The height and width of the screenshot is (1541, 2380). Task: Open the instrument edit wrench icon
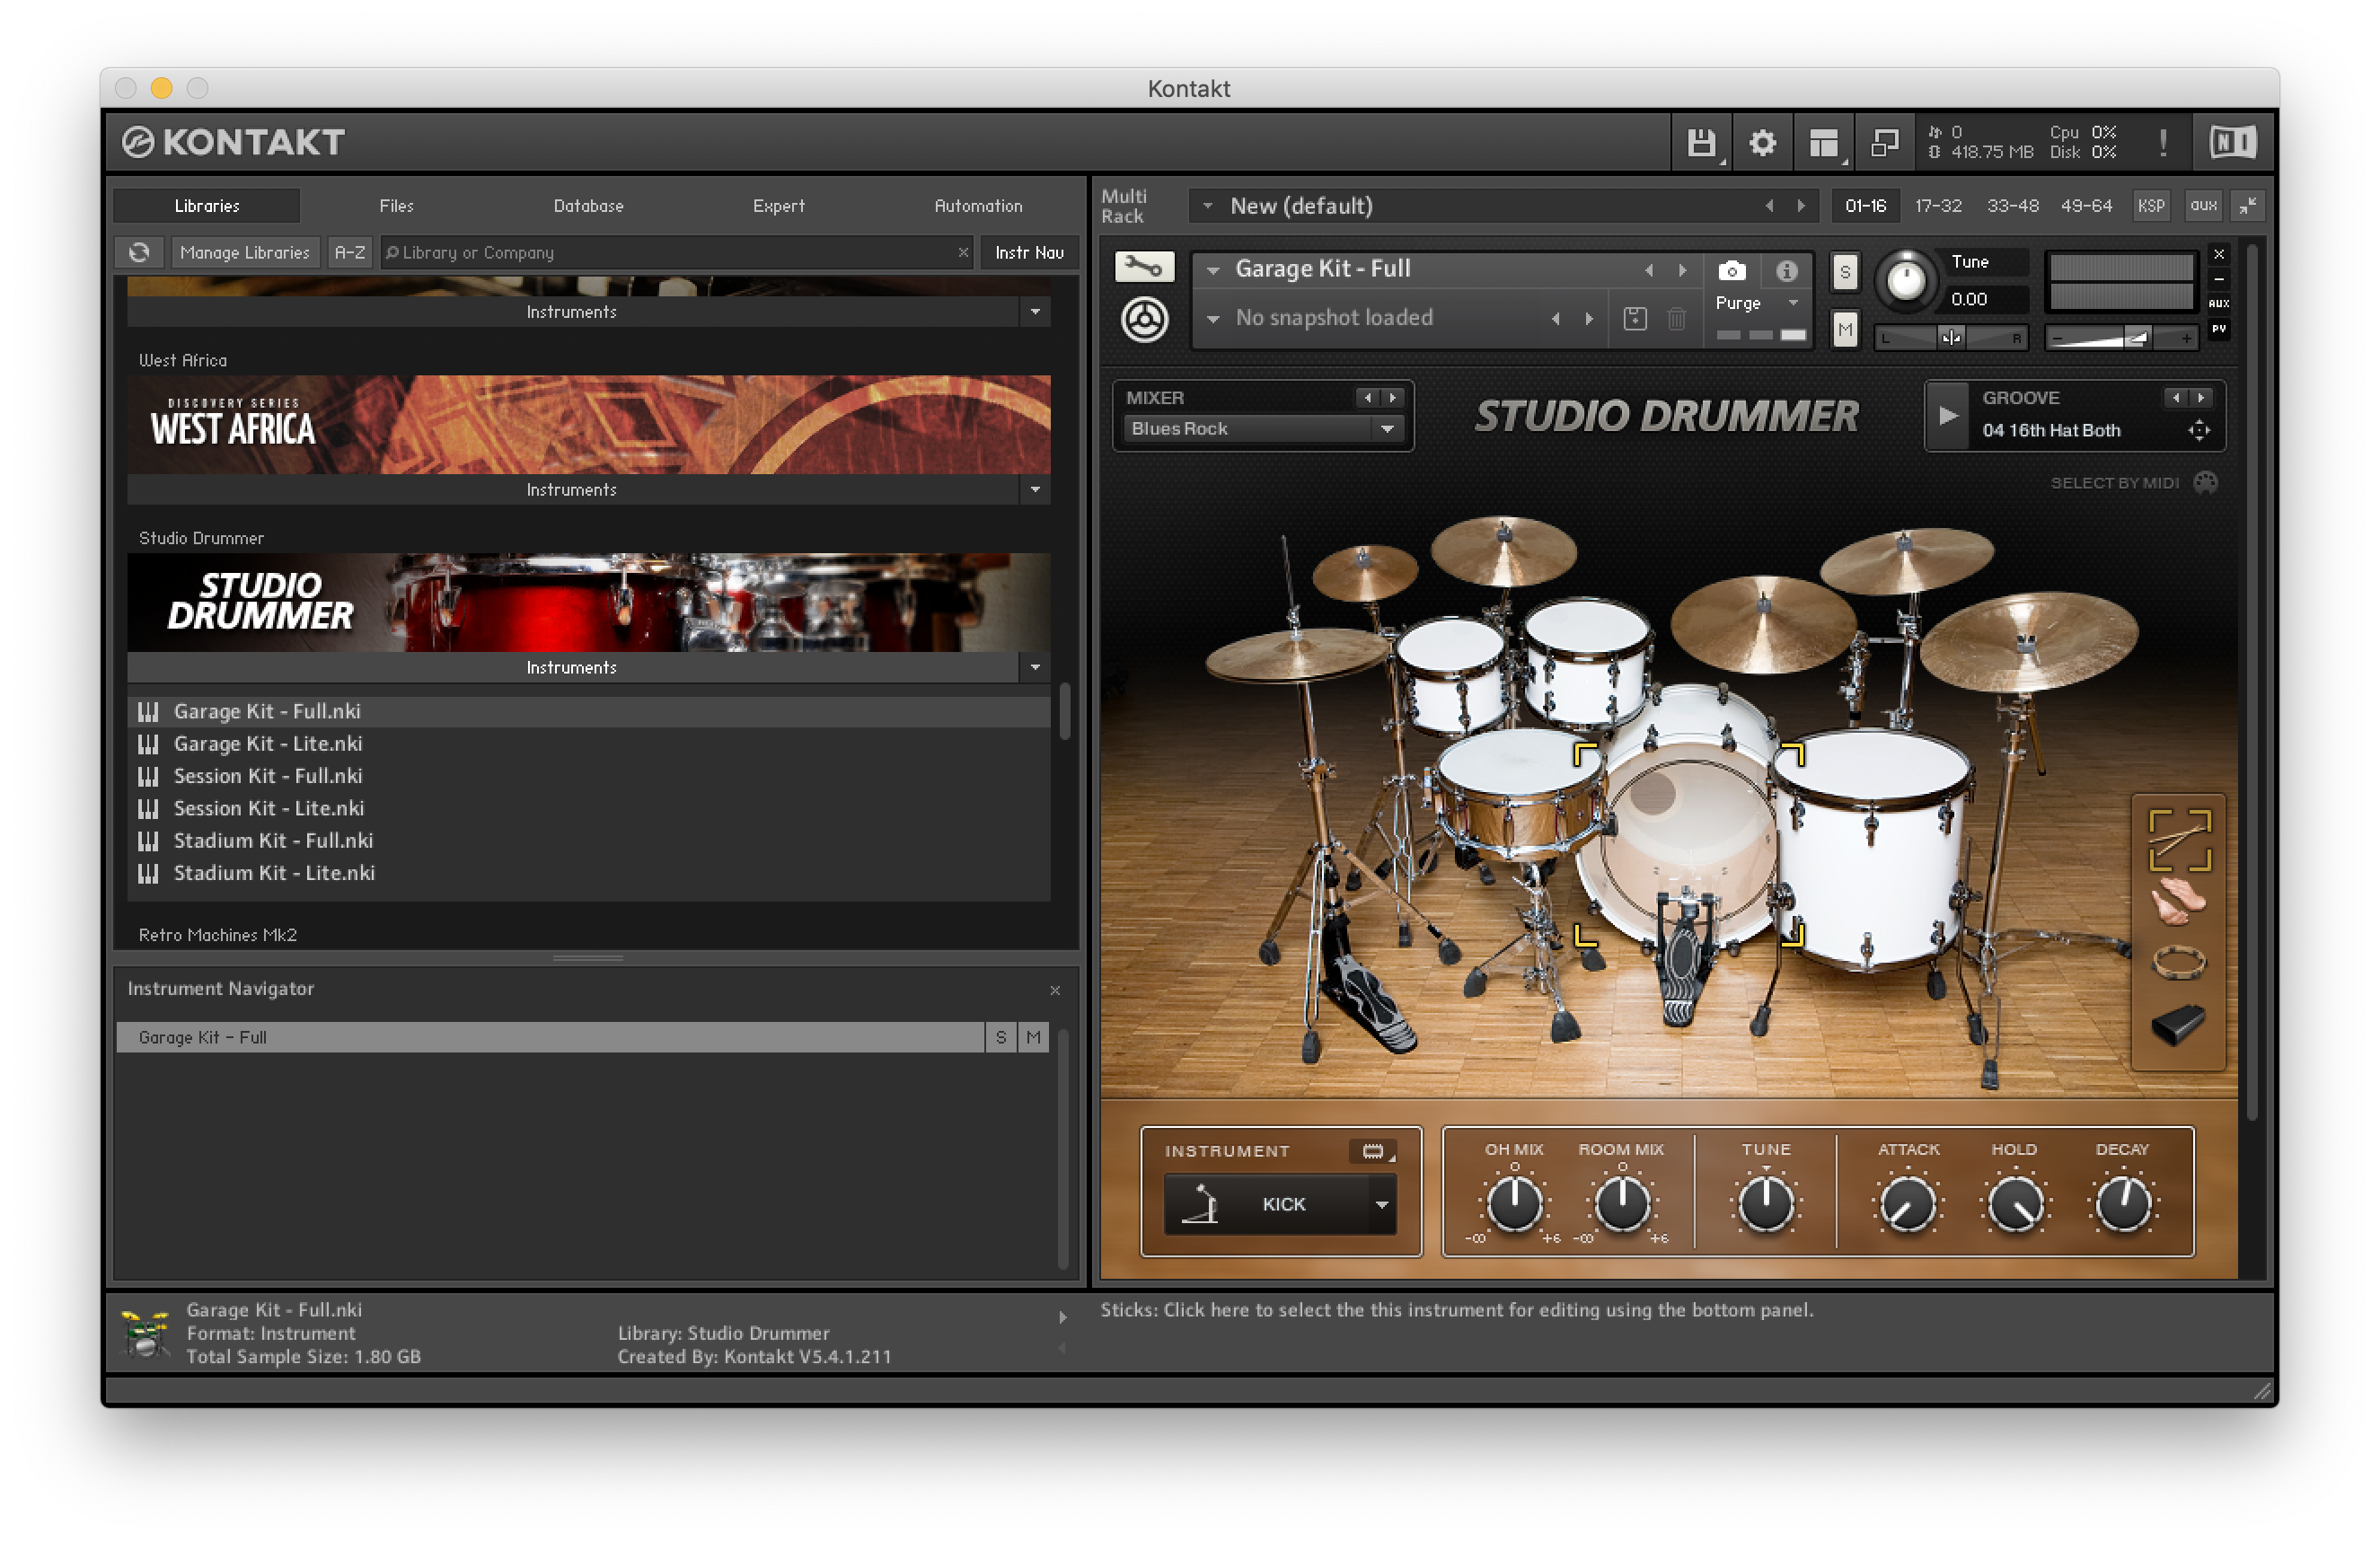1144,267
